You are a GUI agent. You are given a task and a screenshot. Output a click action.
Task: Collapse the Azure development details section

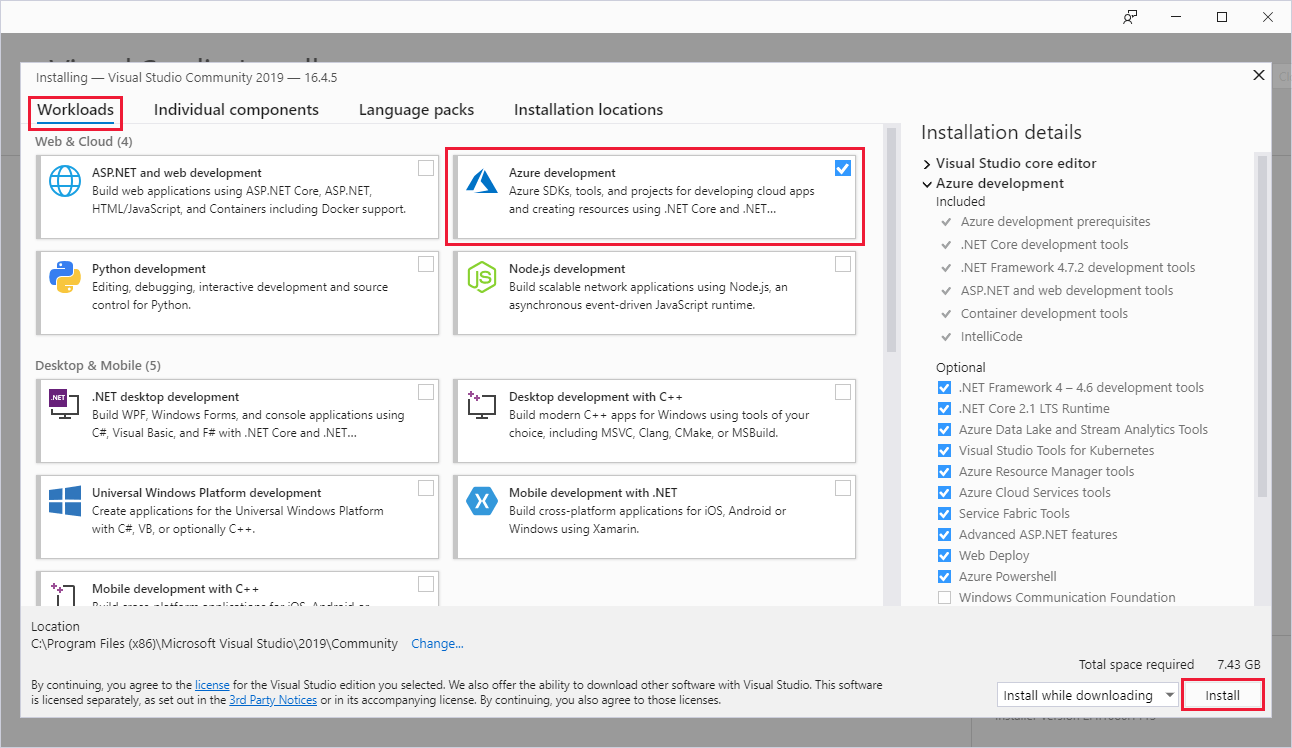[927, 184]
